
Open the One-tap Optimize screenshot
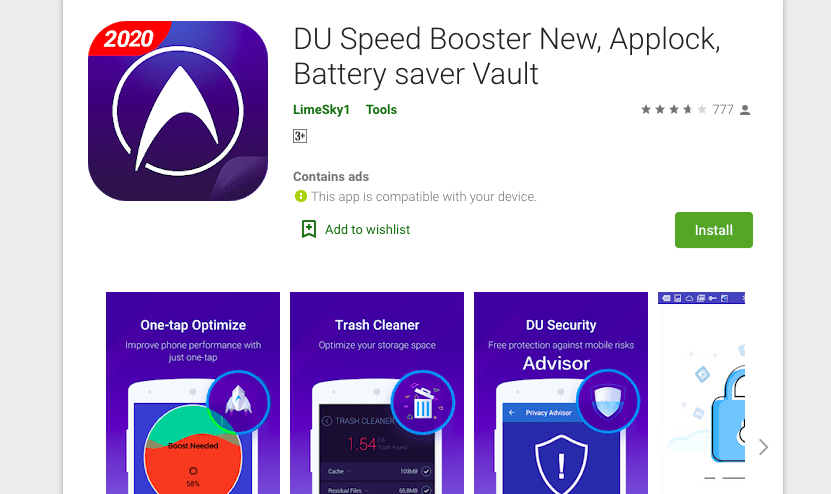(193, 393)
